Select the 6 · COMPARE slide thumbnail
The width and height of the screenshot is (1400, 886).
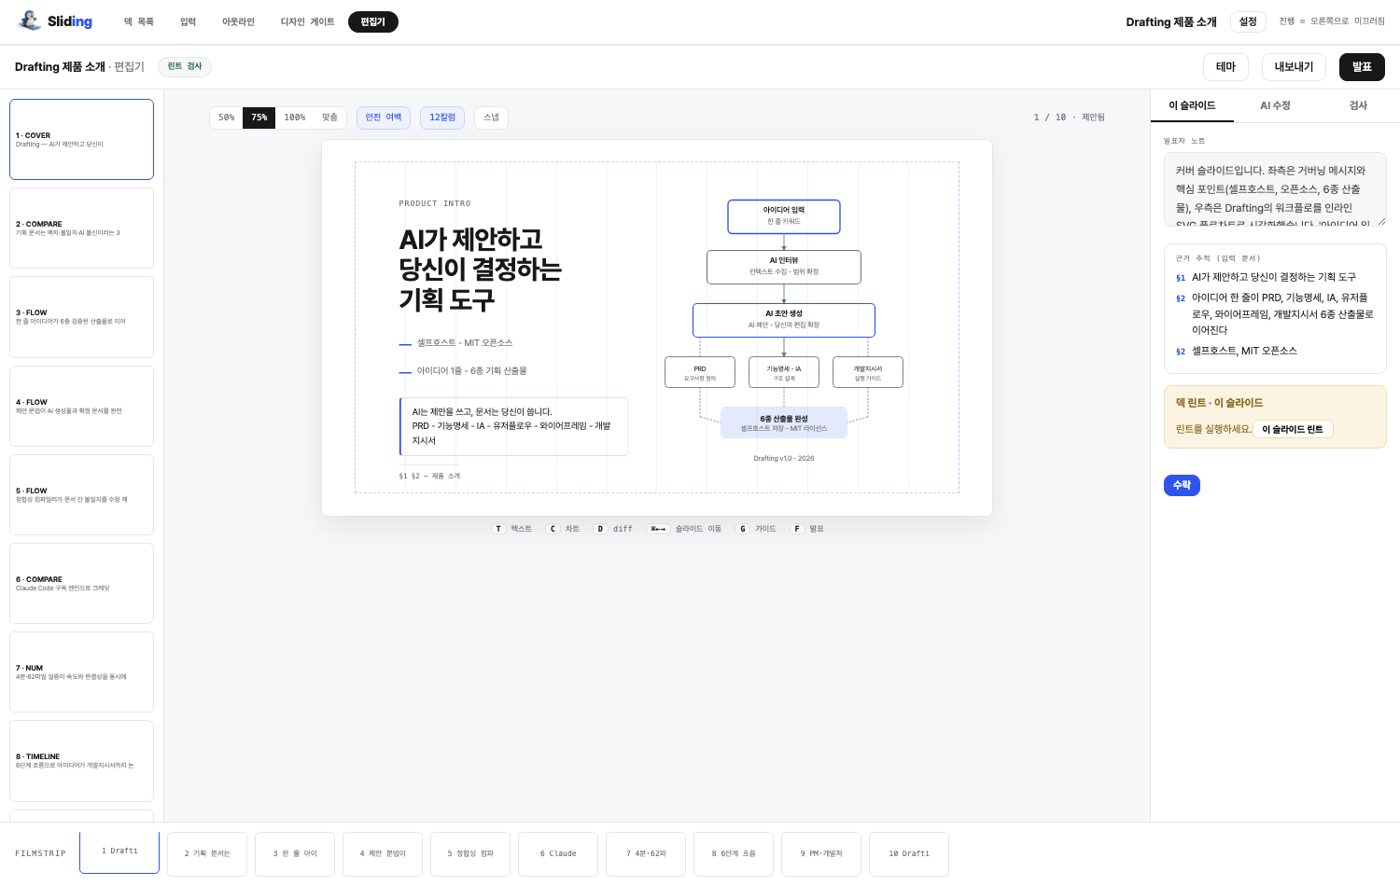pos(81,583)
